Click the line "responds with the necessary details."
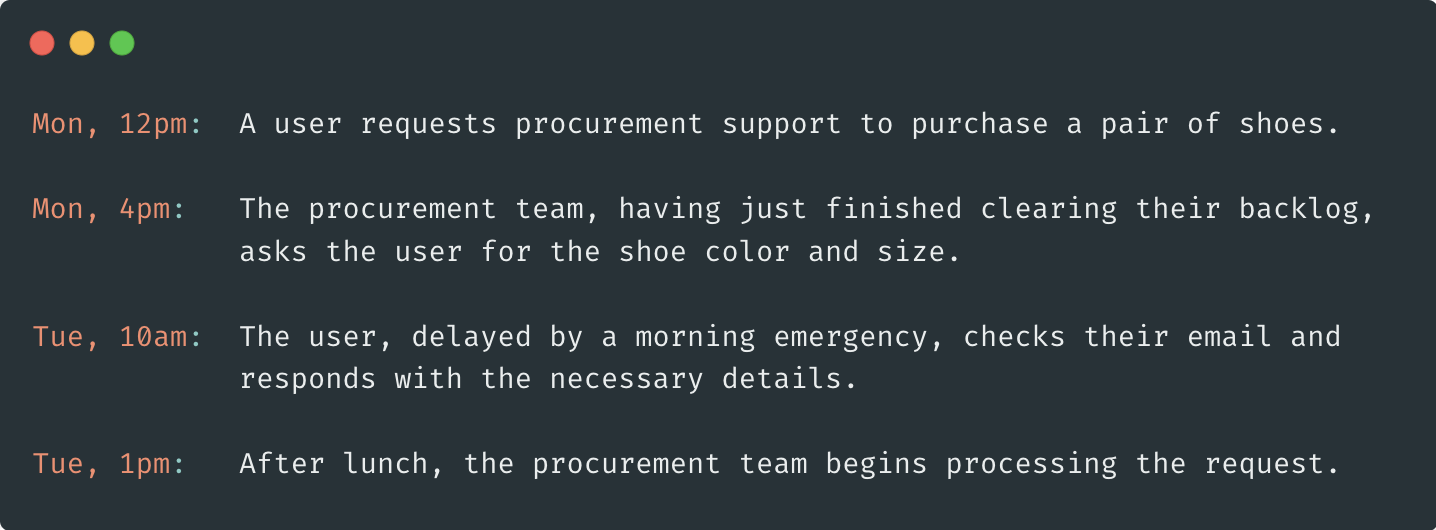The width and height of the screenshot is (1436, 530). pos(548,379)
